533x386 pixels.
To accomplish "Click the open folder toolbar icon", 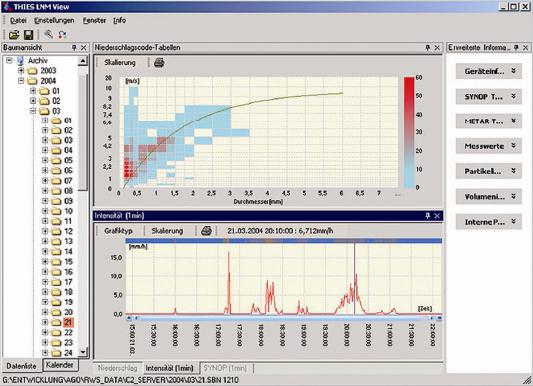I will pyautogui.click(x=14, y=34).
